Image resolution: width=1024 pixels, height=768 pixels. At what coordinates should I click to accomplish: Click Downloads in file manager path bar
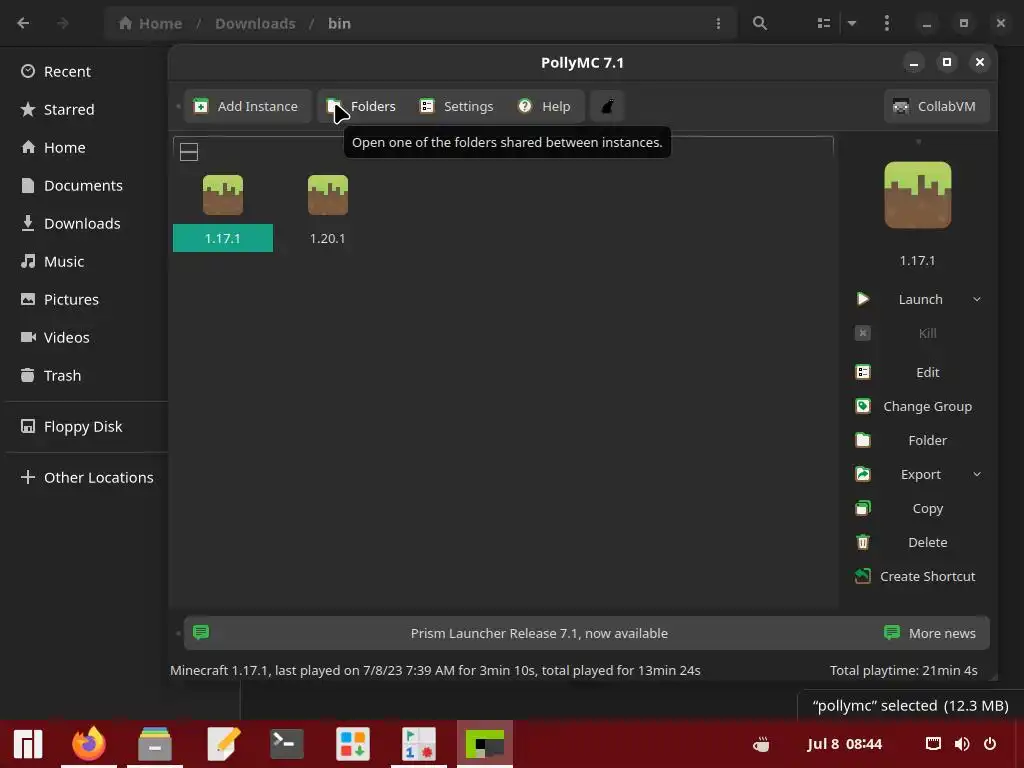pos(255,24)
